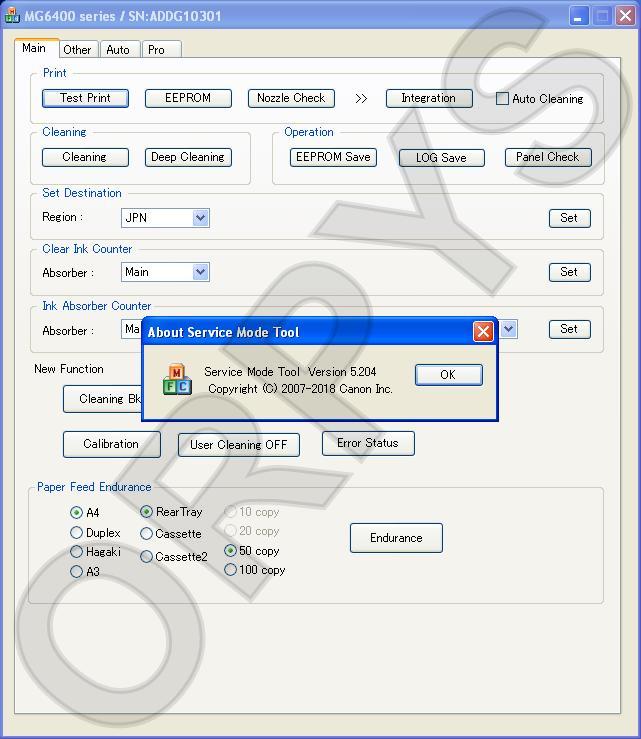Select the Duplex radio button
The image size is (641, 739).
point(76,533)
